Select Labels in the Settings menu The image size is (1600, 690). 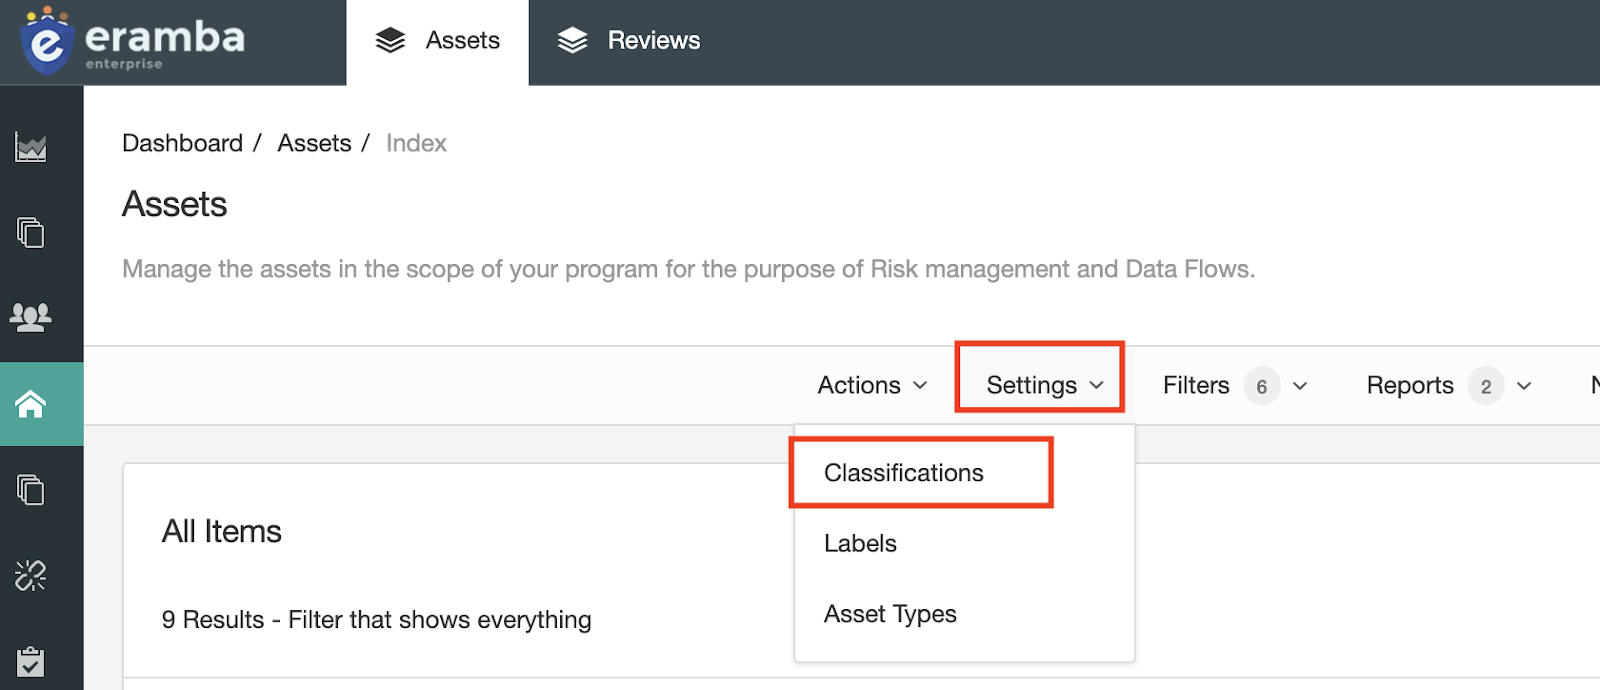[x=860, y=543]
